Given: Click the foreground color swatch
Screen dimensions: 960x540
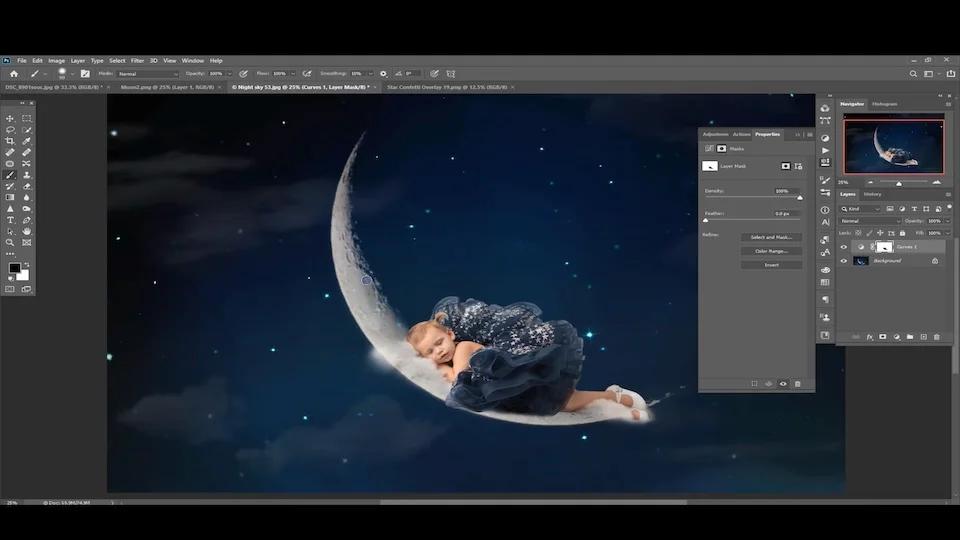Looking at the screenshot, I should 14,268.
